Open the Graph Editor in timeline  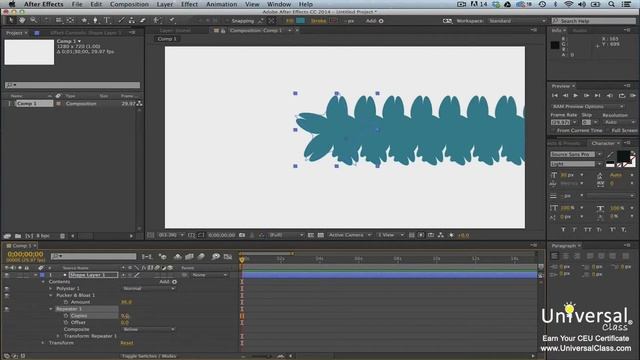[228, 256]
